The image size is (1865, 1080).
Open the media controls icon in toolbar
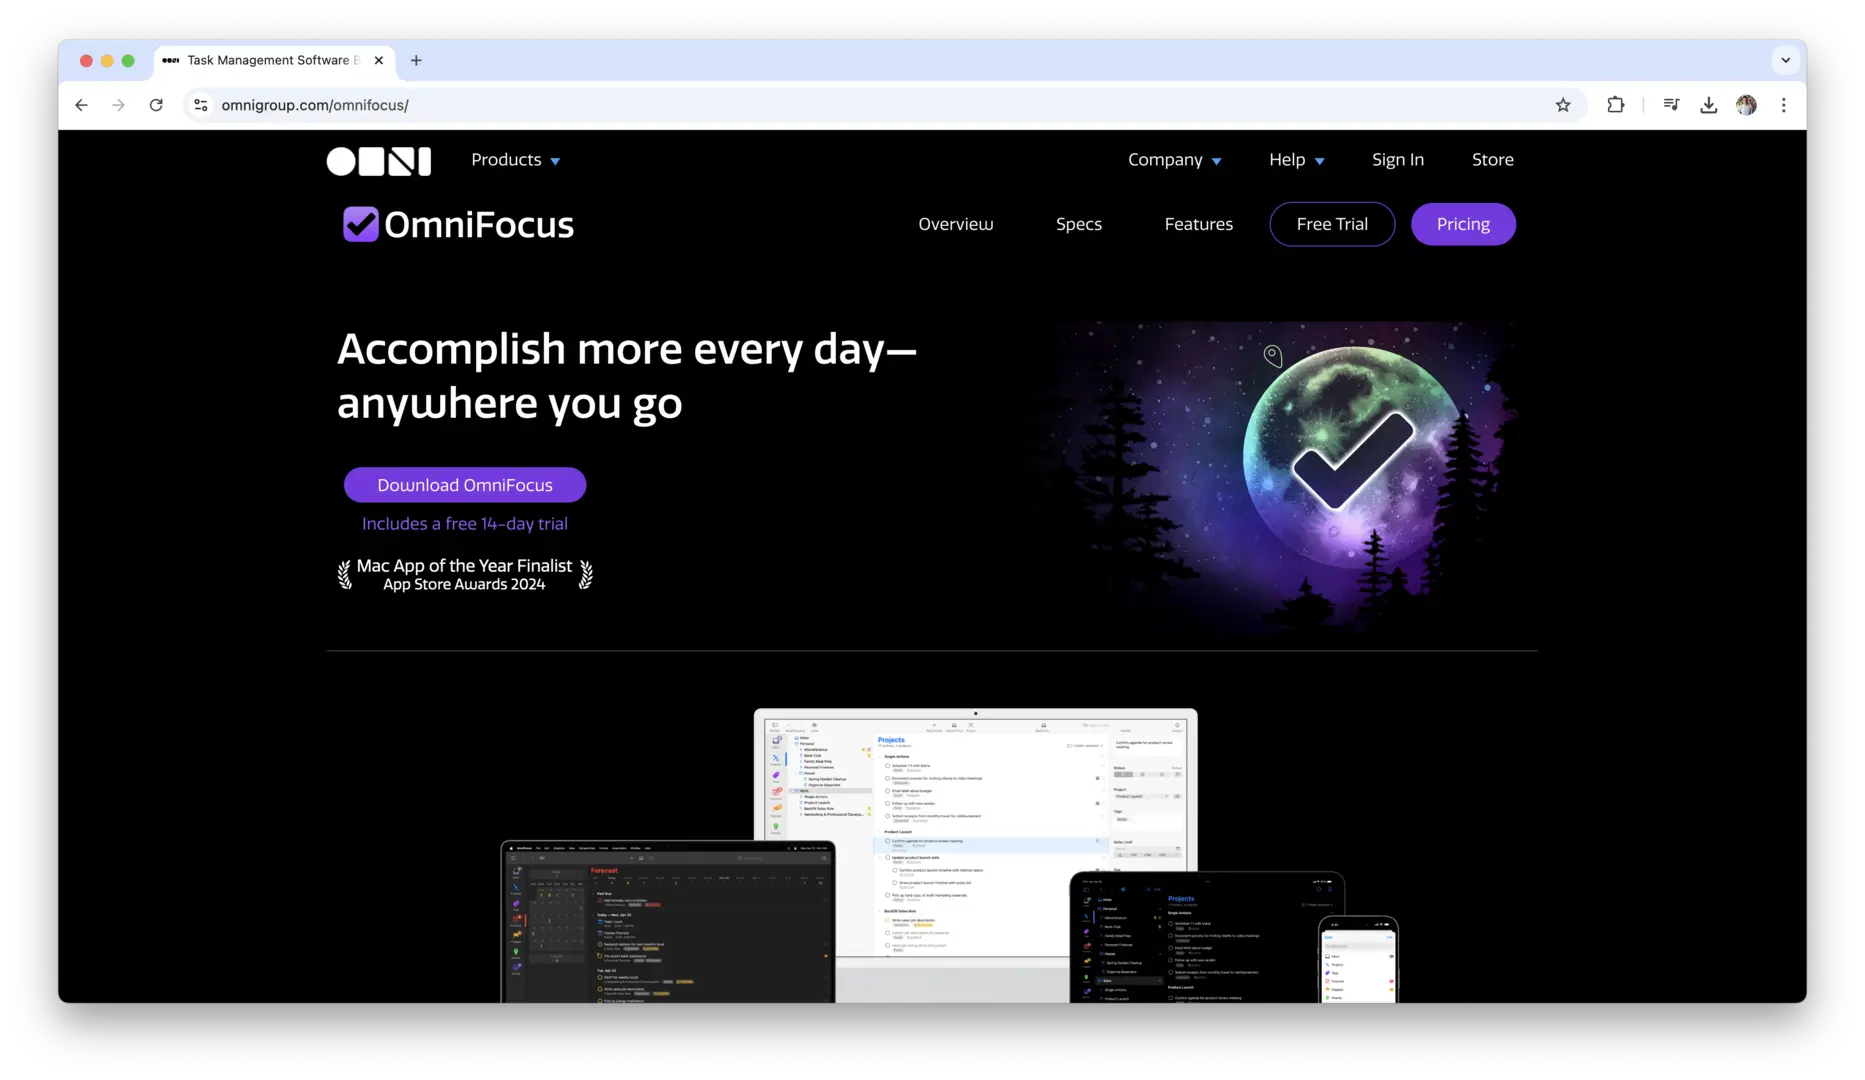coord(1671,105)
